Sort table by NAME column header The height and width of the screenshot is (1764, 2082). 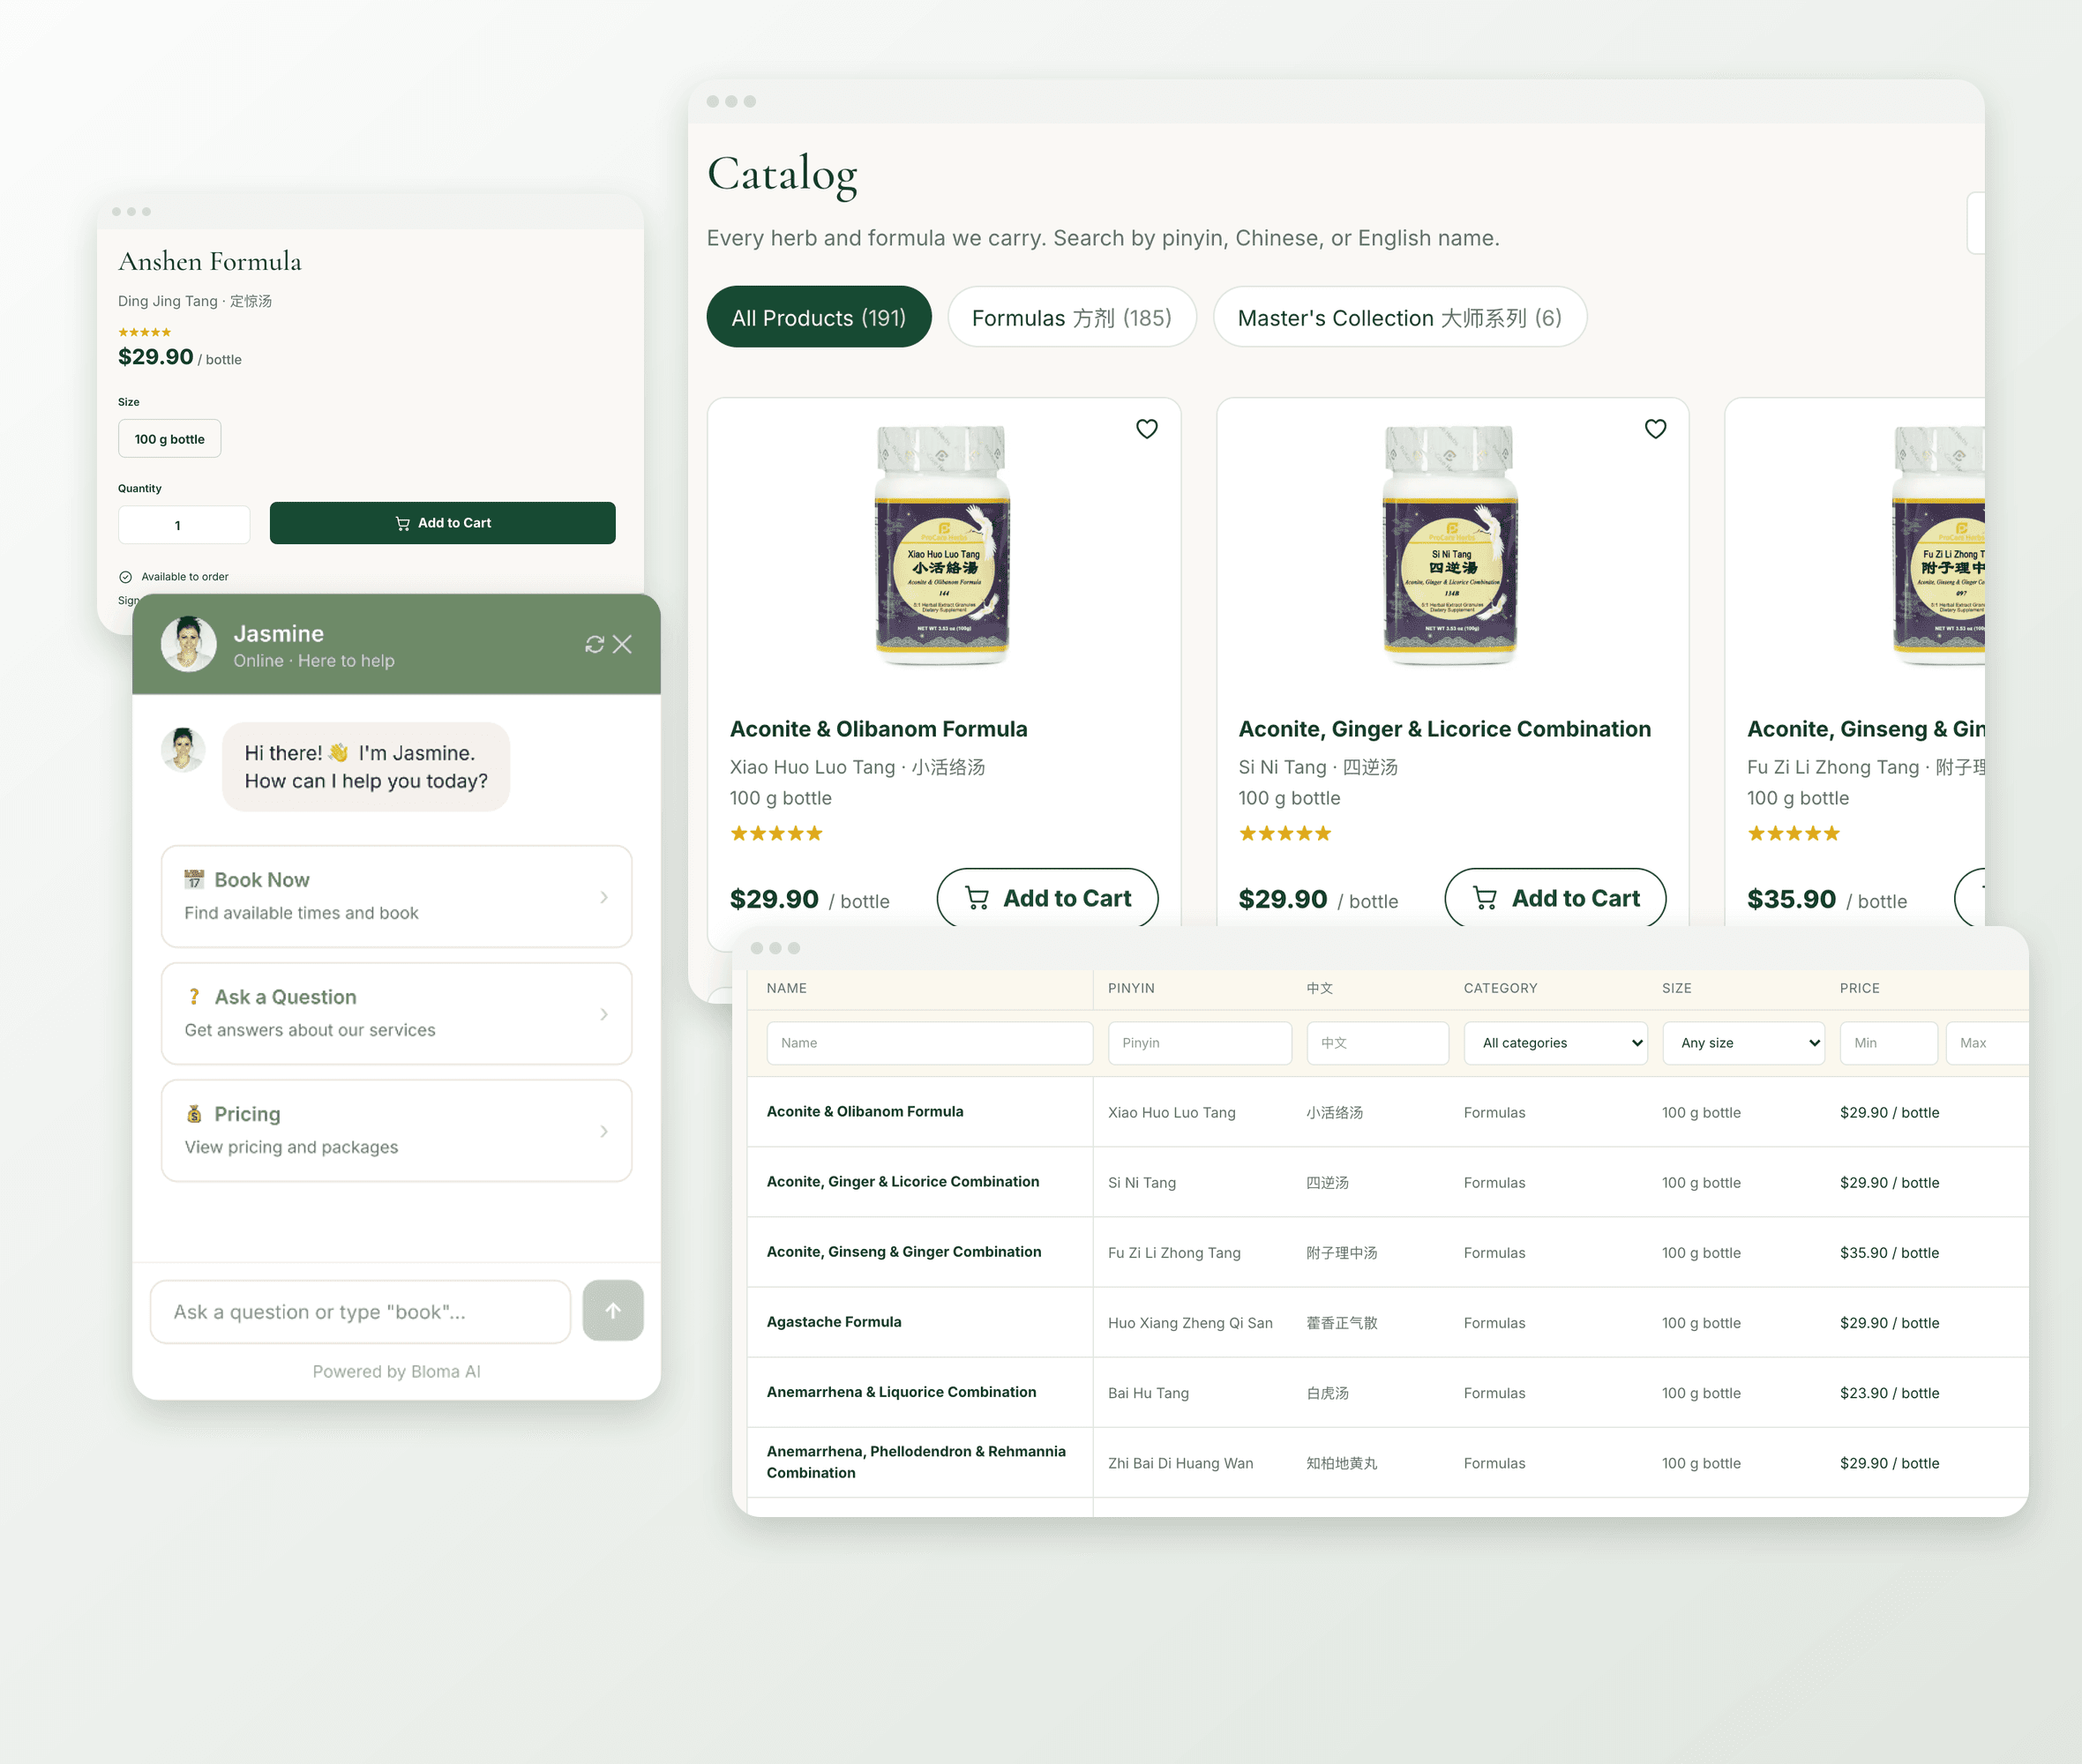[x=786, y=988]
